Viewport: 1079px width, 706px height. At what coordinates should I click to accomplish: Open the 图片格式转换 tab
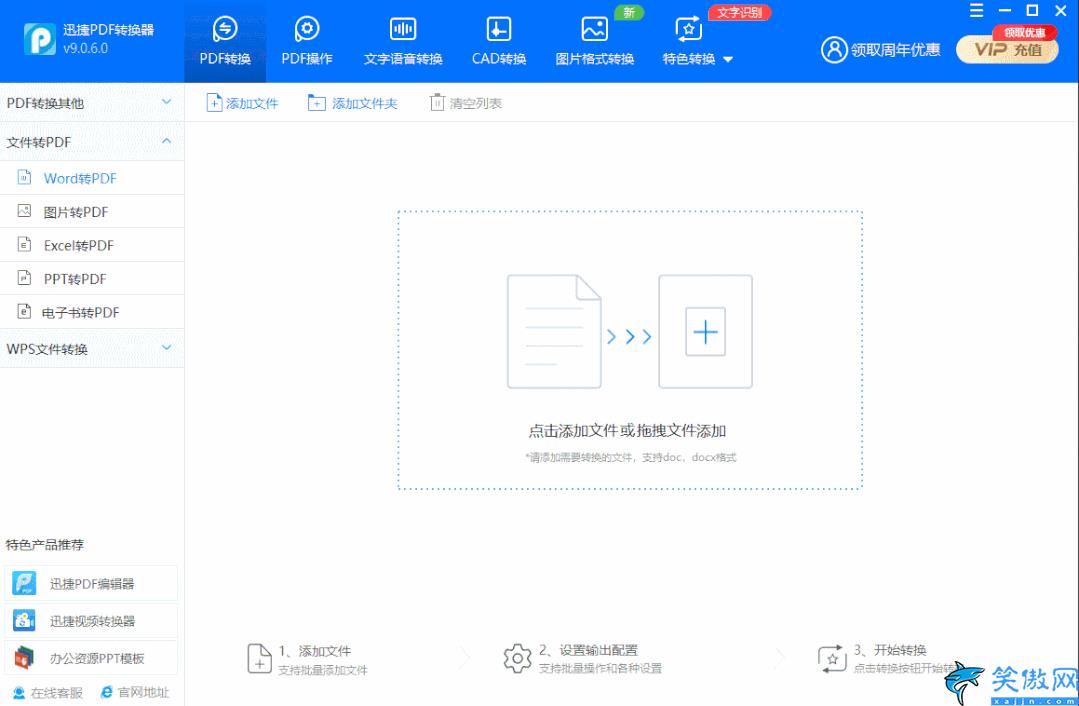point(595,41)
